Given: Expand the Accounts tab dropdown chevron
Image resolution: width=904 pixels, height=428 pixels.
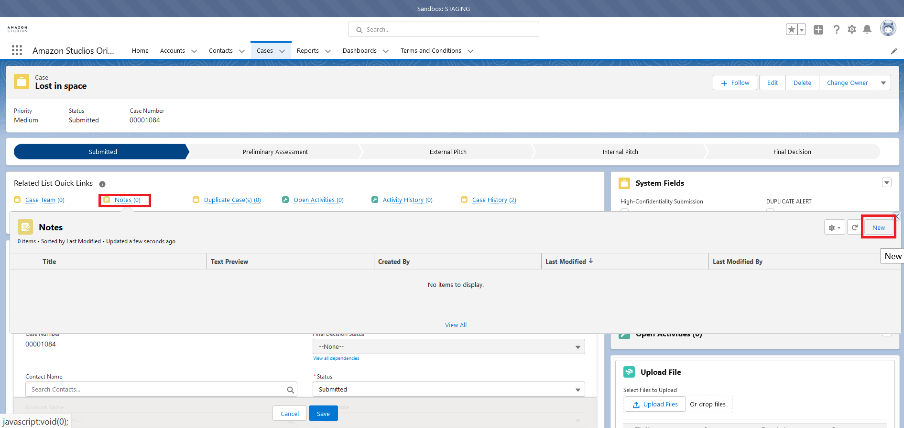Looking at the screenshot, I should point(194,51).
